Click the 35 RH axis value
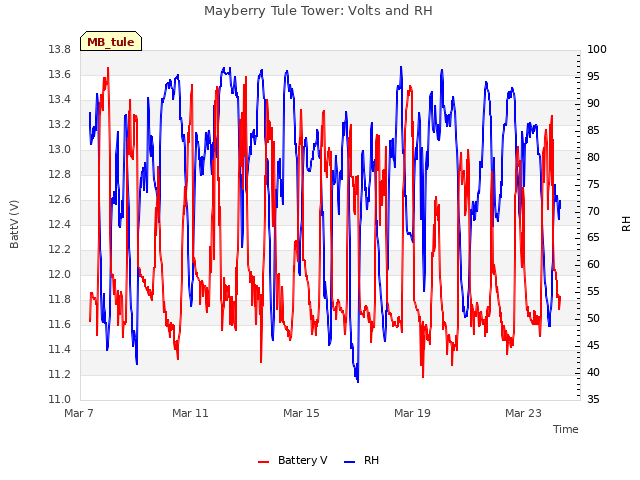The height and width of the screenshot is (480, 640). point(593,400)
